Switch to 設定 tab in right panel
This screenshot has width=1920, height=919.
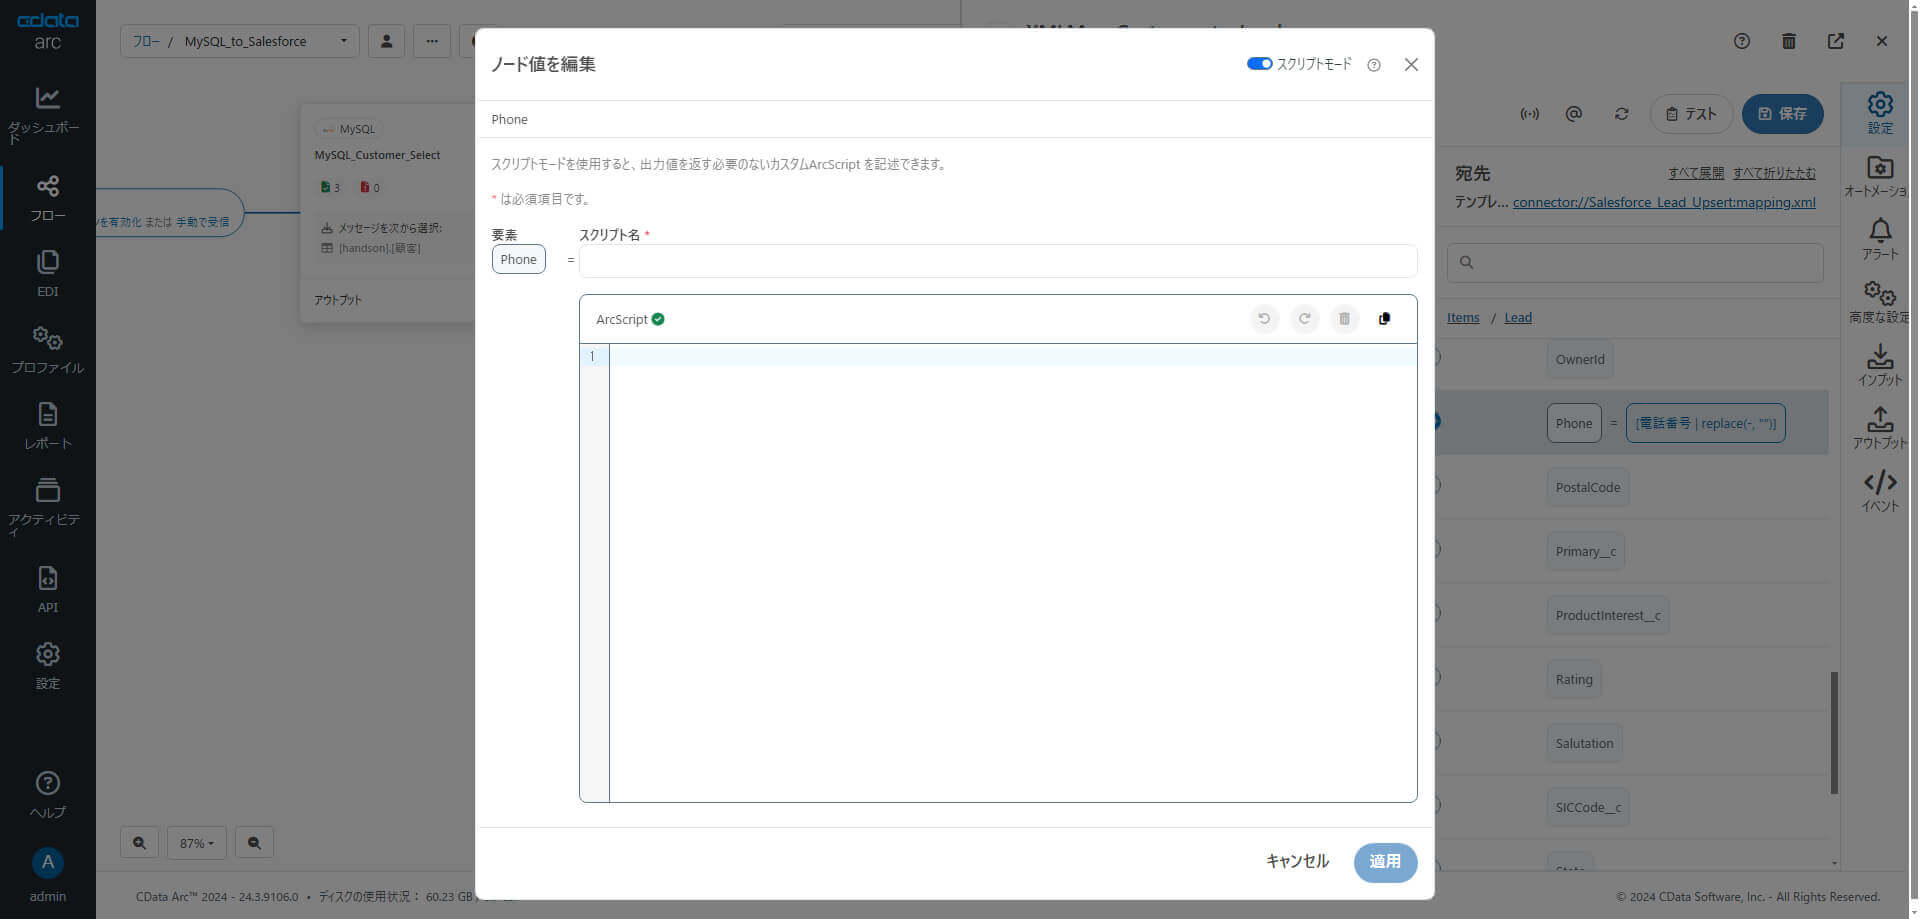pos(1880,113)
